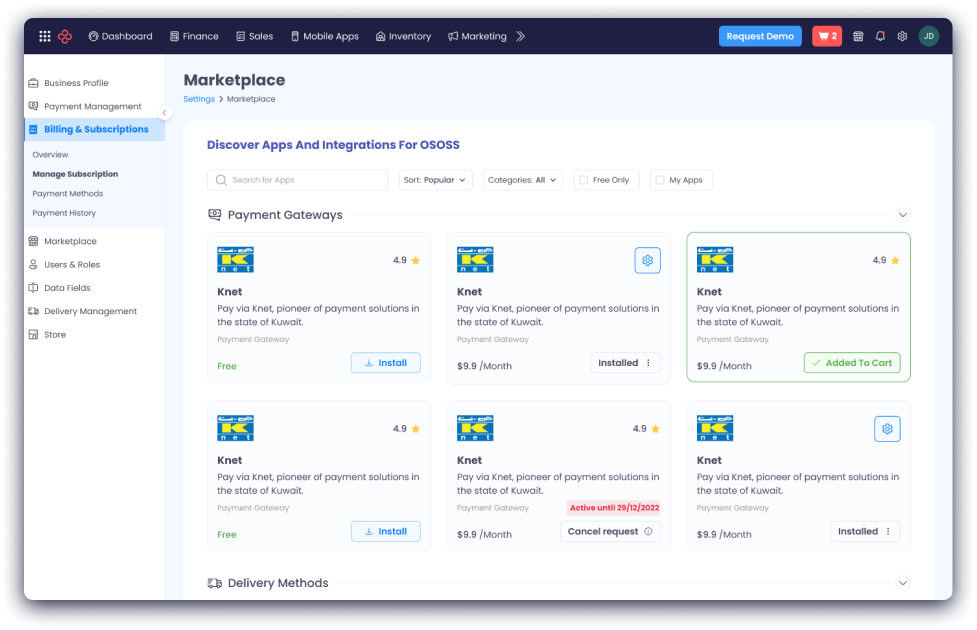The width and height of the screenshot is (977, 630).
Task: Click the Settings breadcrumb link
Action: pyautogui.click(x=199, y=99)
